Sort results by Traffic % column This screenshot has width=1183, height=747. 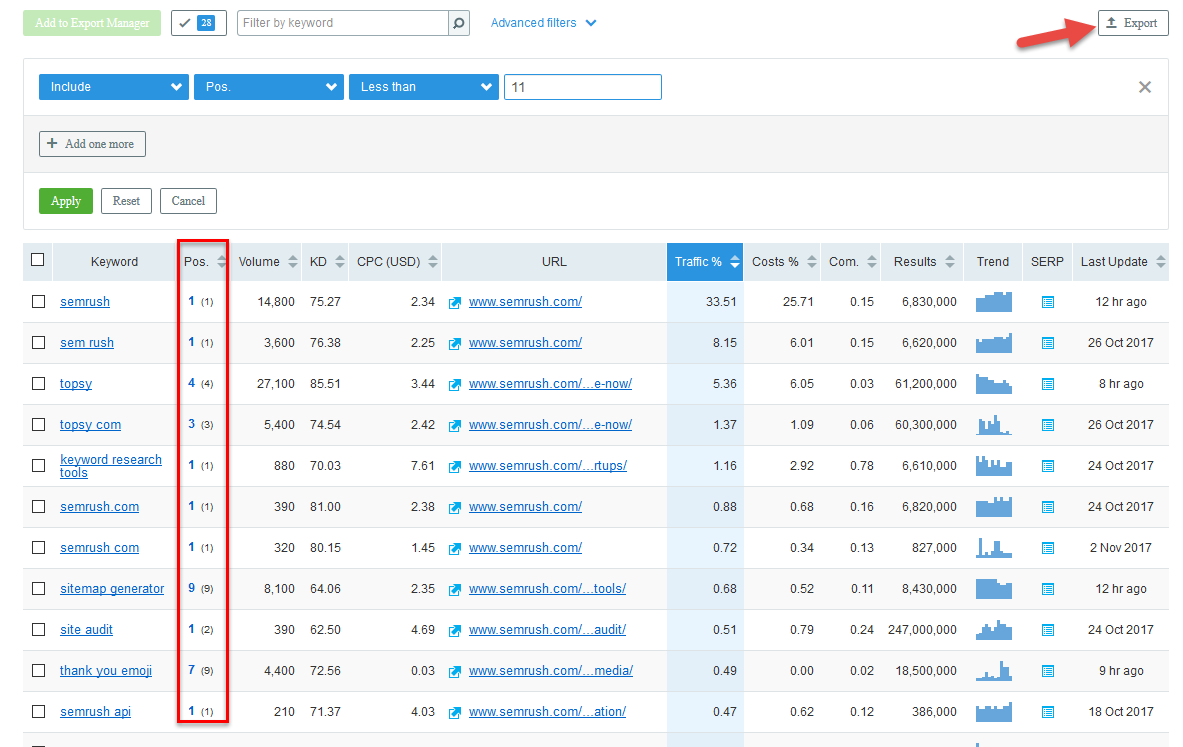[704, 261]
